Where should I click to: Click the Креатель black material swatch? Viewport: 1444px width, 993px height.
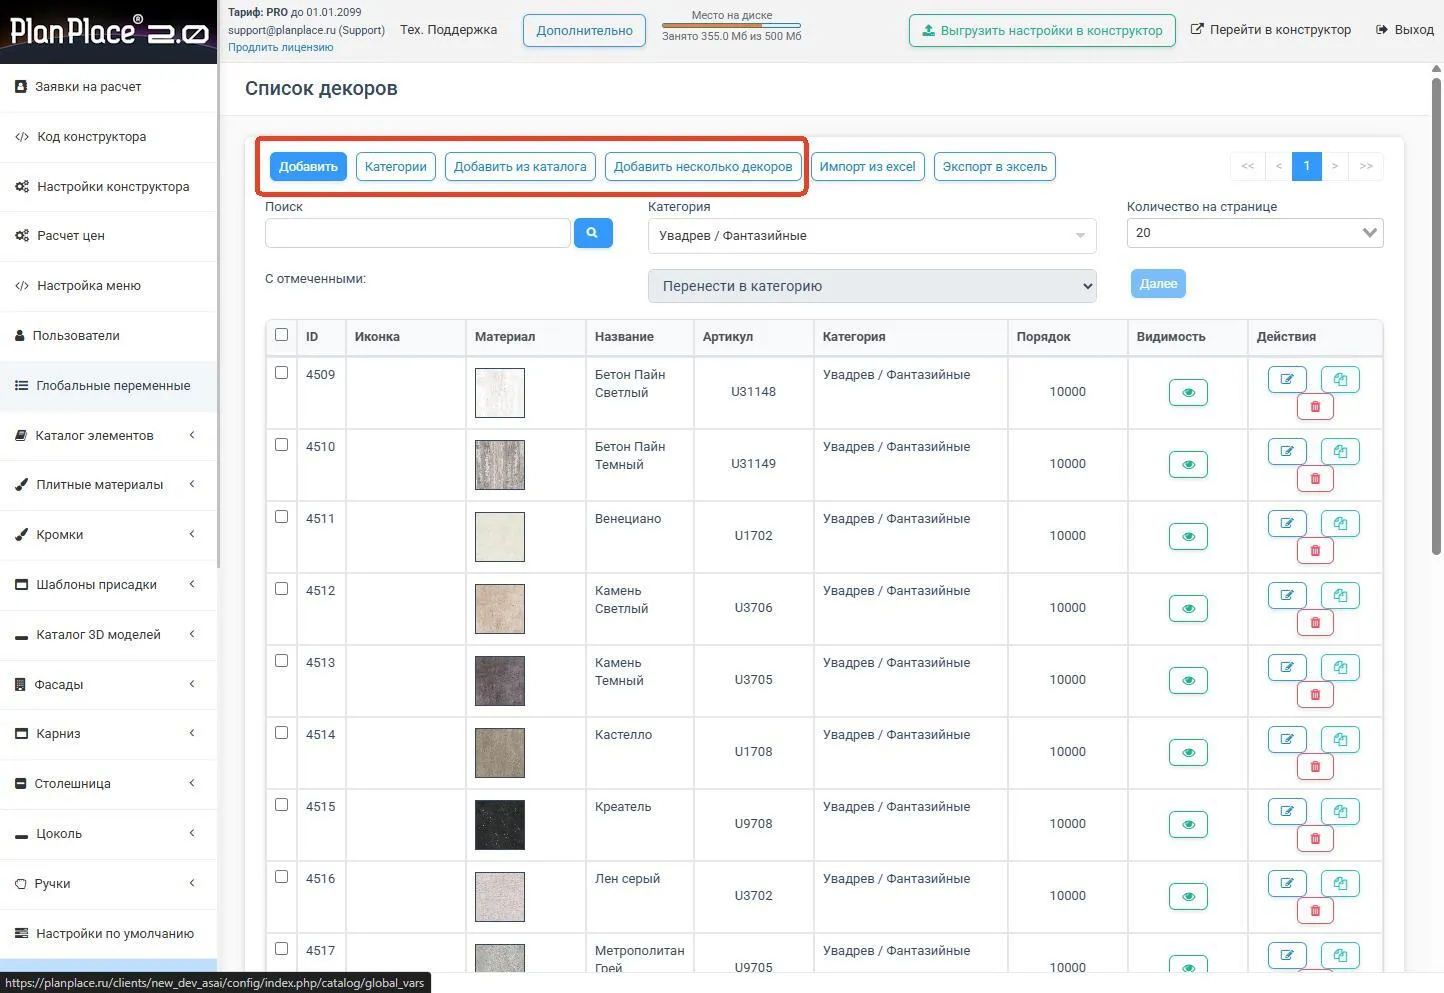[x=500, y=825]
